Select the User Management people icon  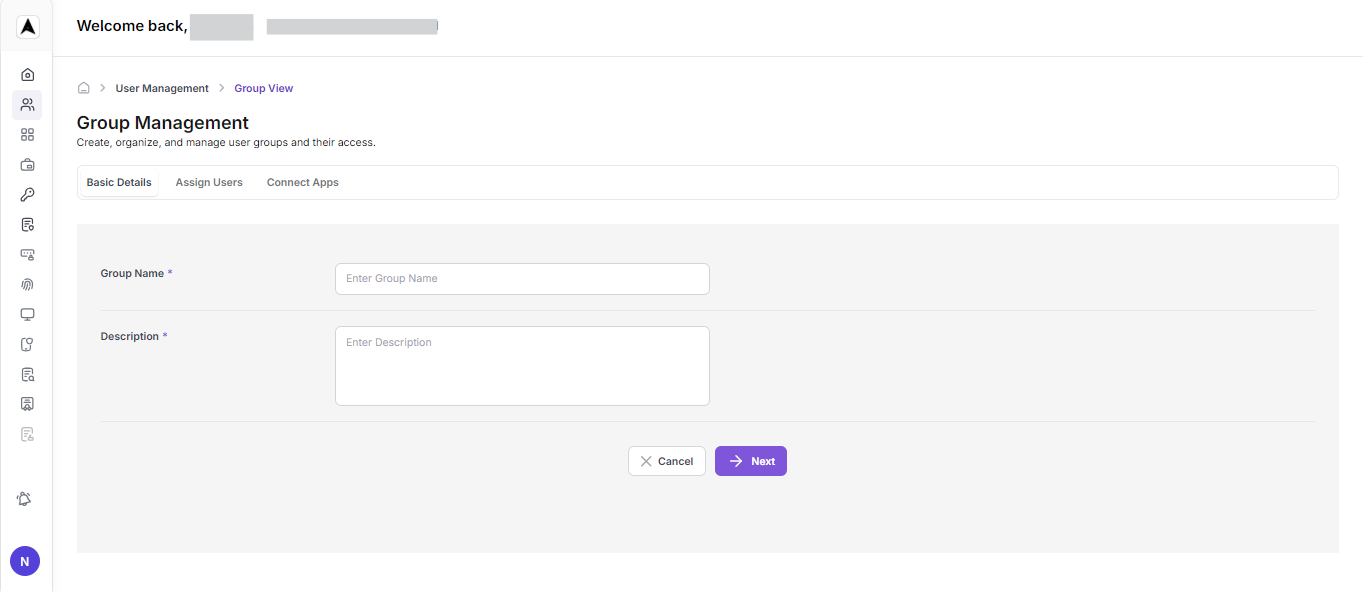pos(27,104)
